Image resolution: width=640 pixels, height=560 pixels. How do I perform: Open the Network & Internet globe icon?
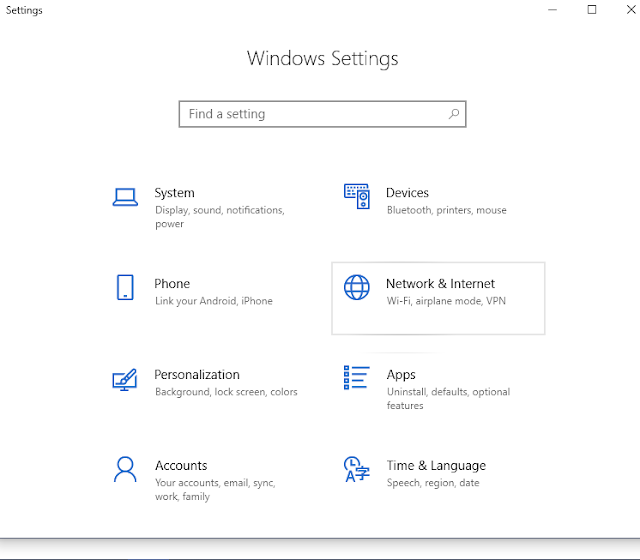tap(357, 287)
